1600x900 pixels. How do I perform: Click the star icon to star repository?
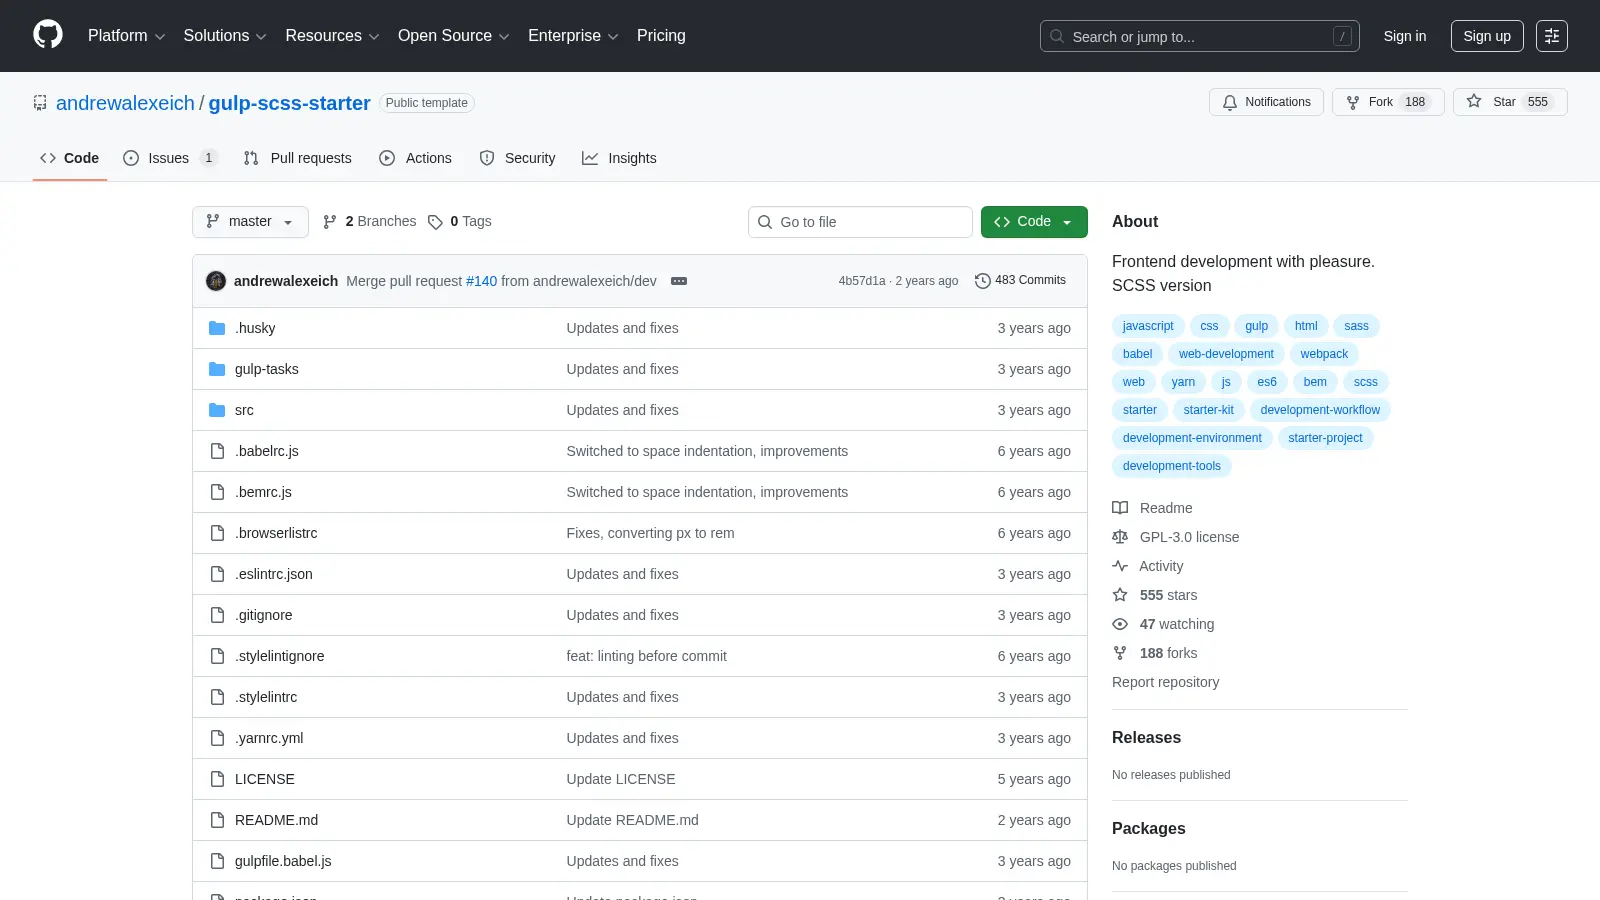1474,101
